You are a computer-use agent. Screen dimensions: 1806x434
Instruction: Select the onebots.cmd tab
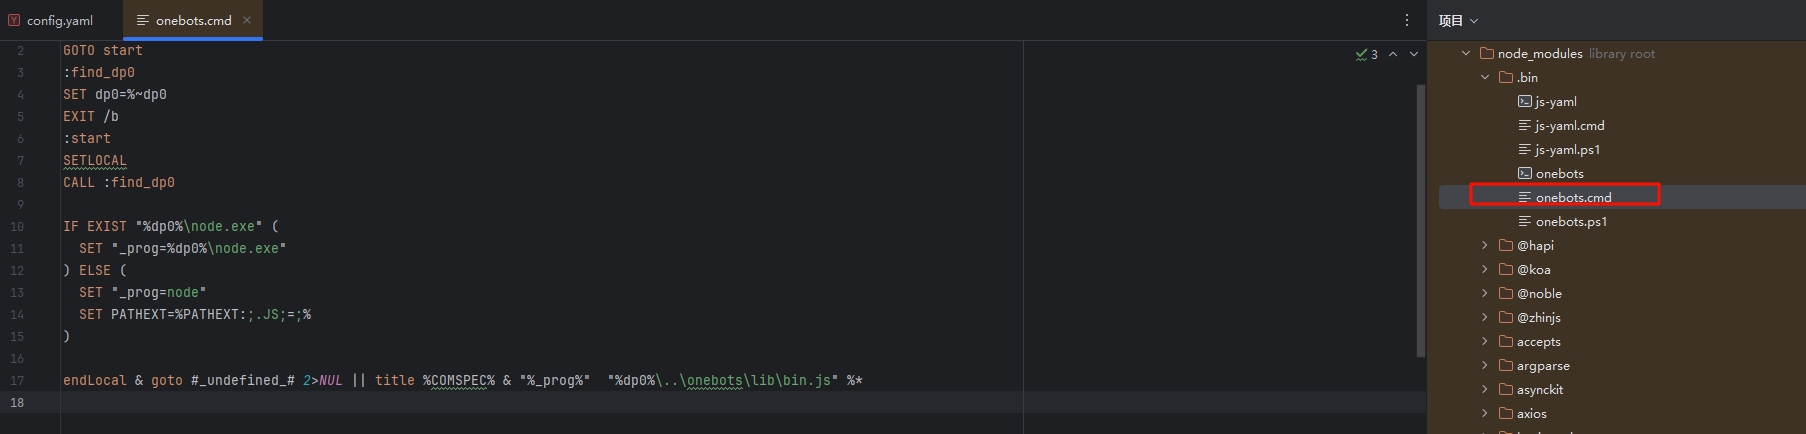(x=193, y=20)
